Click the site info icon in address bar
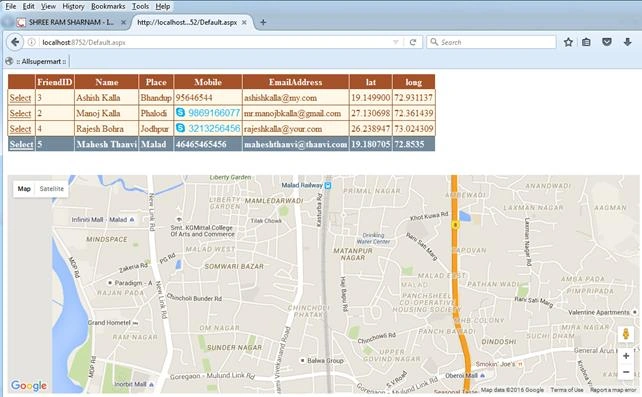The width and height of the screenshot is (642, 397). click(32, 42)
